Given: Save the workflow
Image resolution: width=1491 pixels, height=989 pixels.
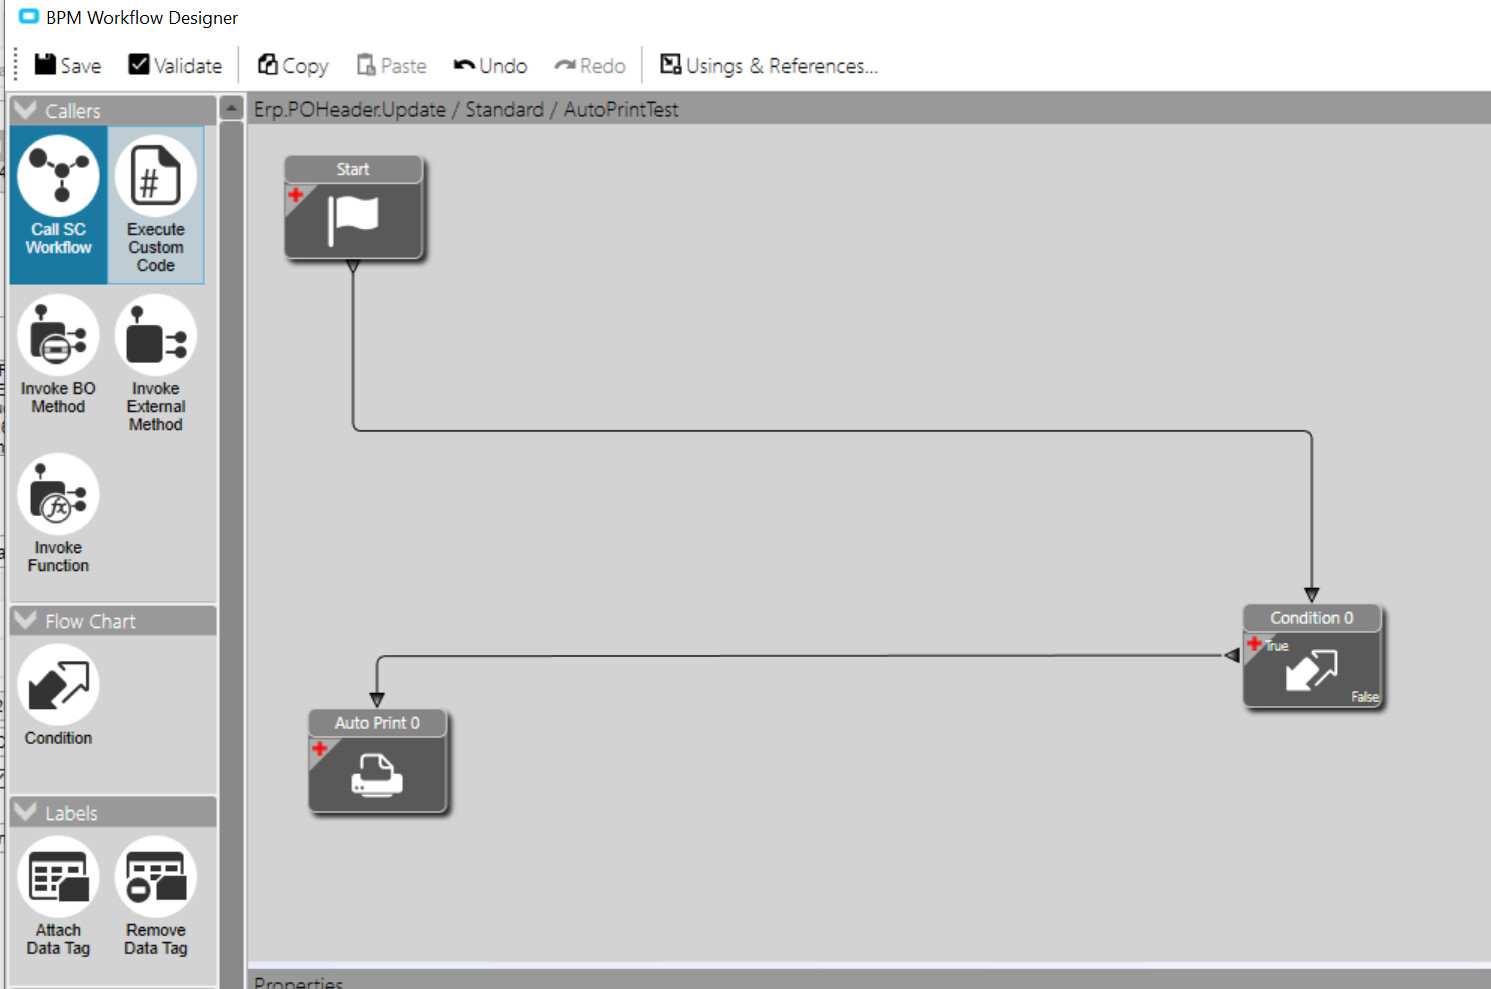Looking at the screenshot, I should tap(68, 65).
